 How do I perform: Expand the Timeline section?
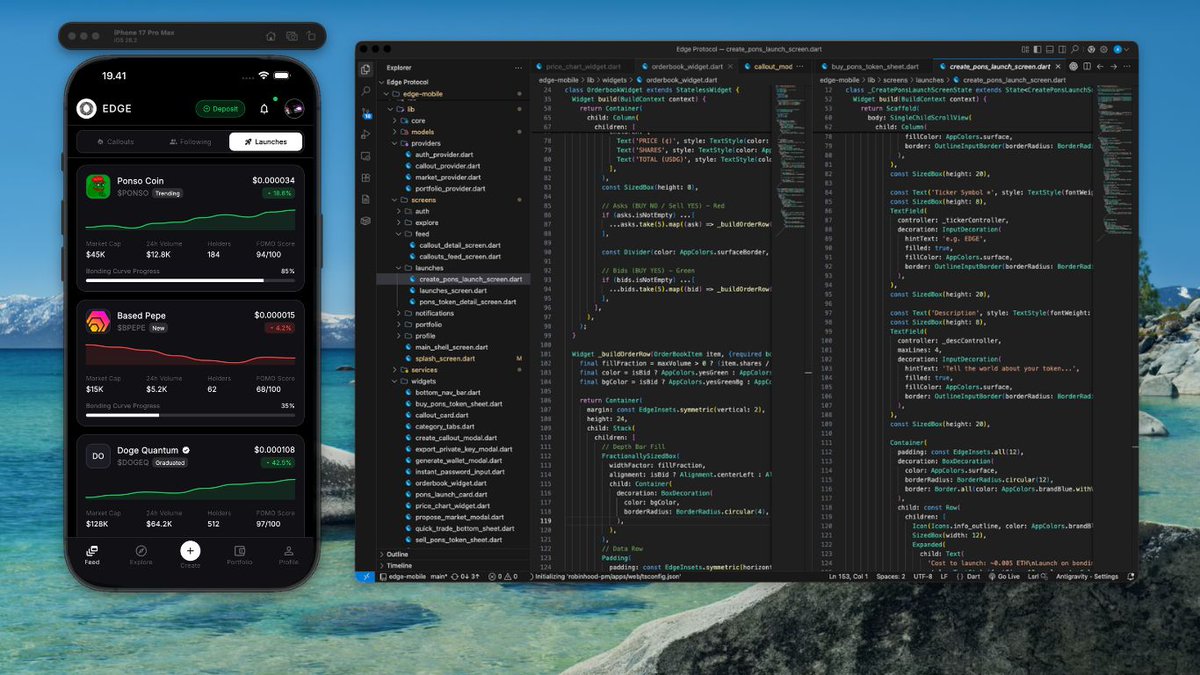click(452, 566)
